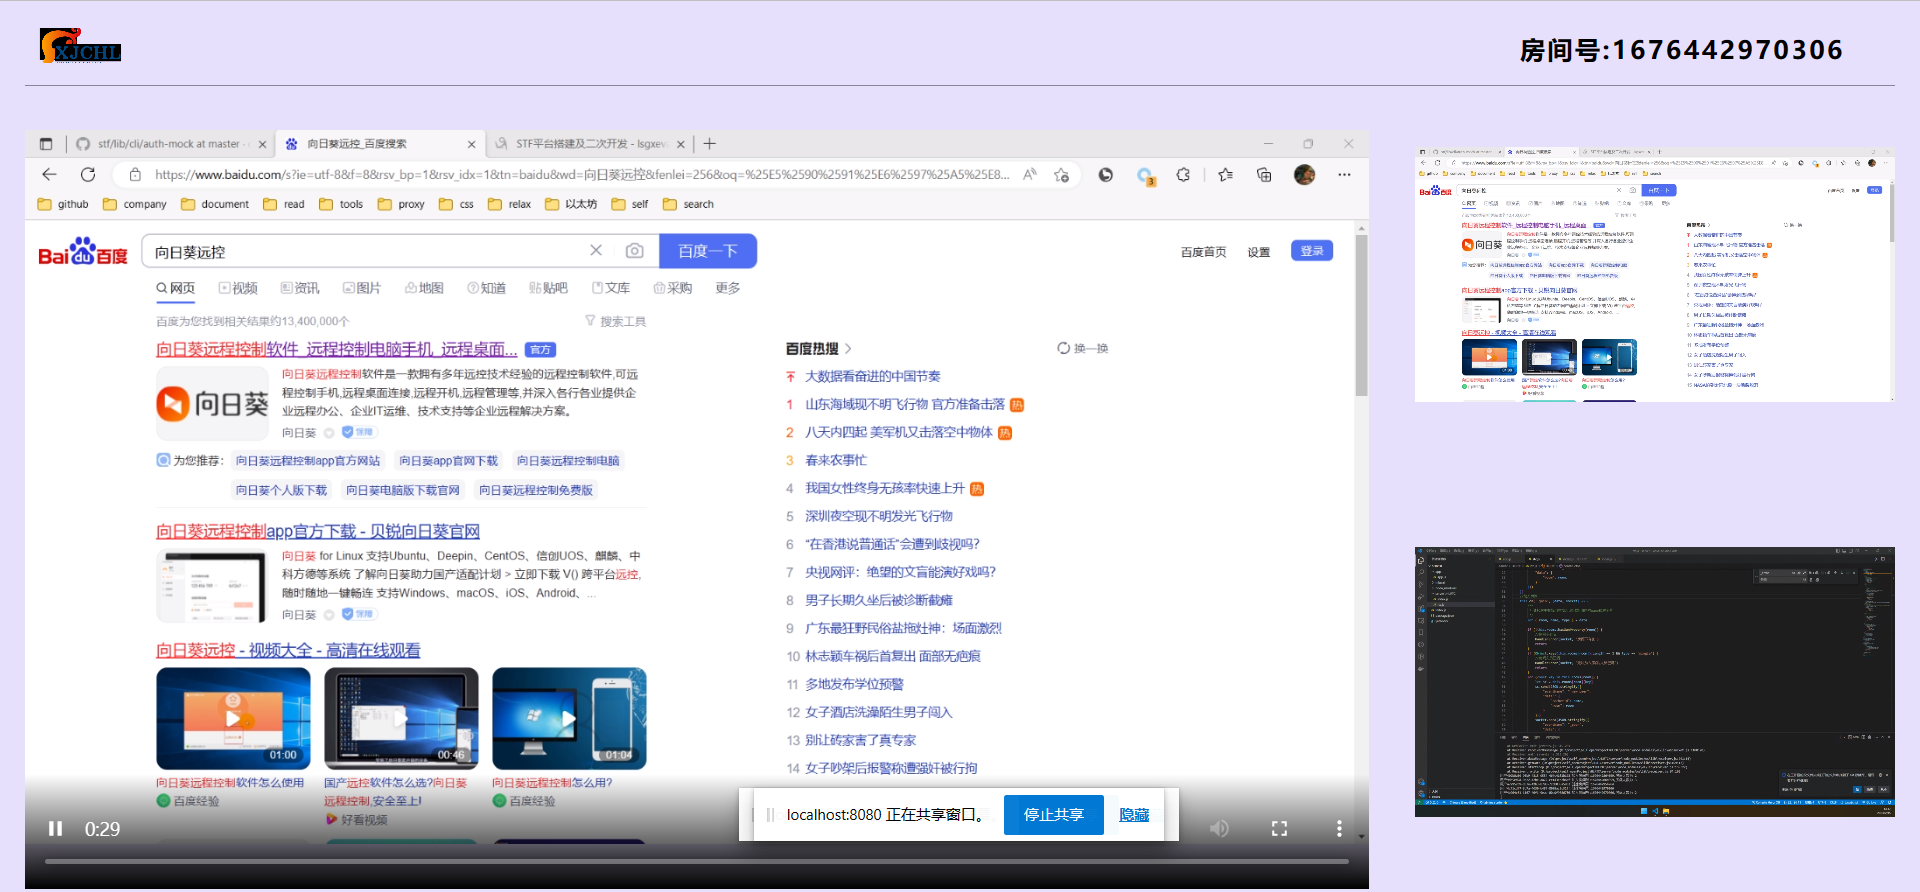Play the 01:04 video thumbnail
1920x892 pixels.
click(569, 718)
